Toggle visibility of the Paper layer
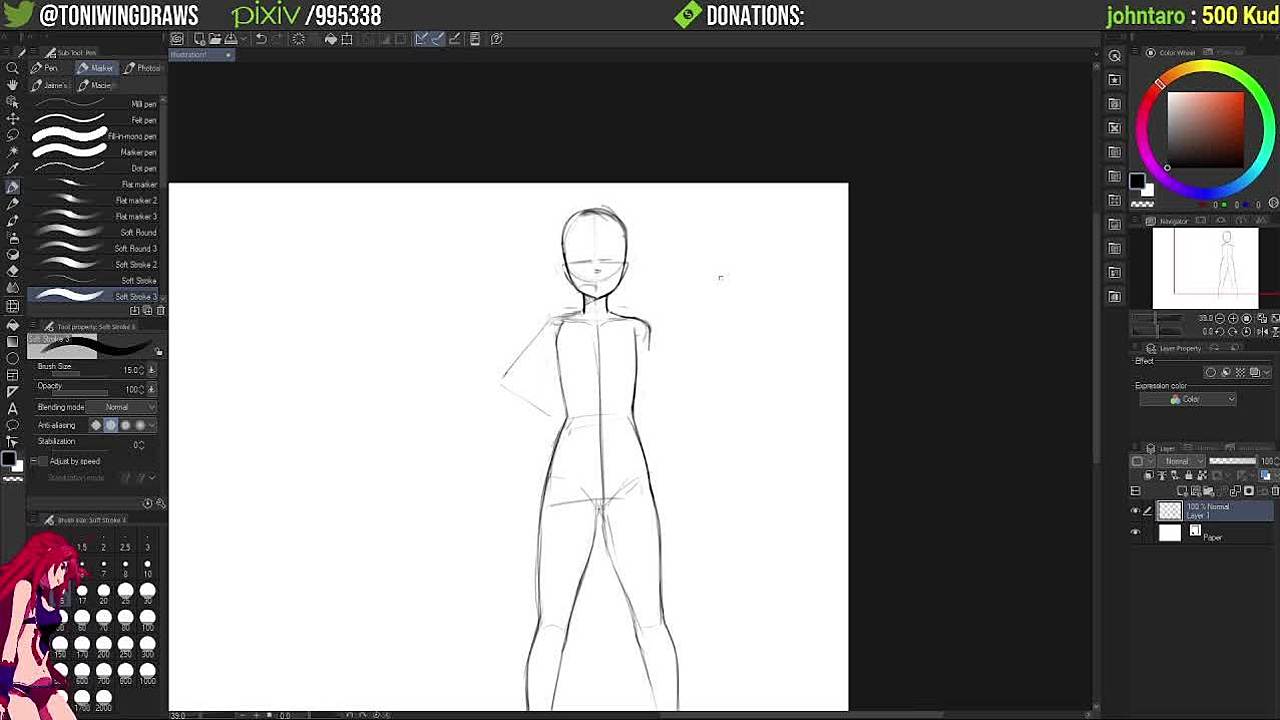The height and width of the screenshot is (720, 1280). click(x=1135, y=533)
